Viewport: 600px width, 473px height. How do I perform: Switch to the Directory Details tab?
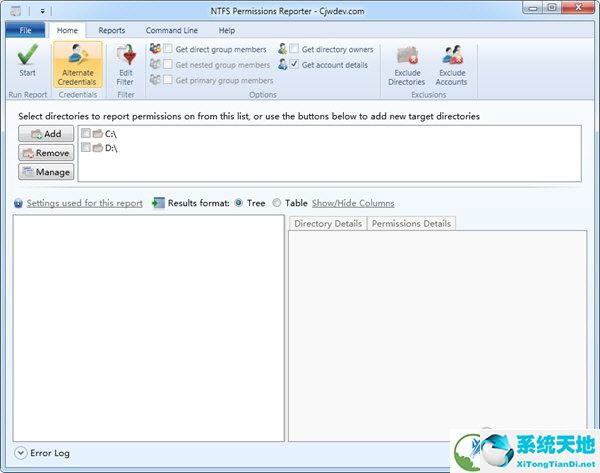pos(328,223)
